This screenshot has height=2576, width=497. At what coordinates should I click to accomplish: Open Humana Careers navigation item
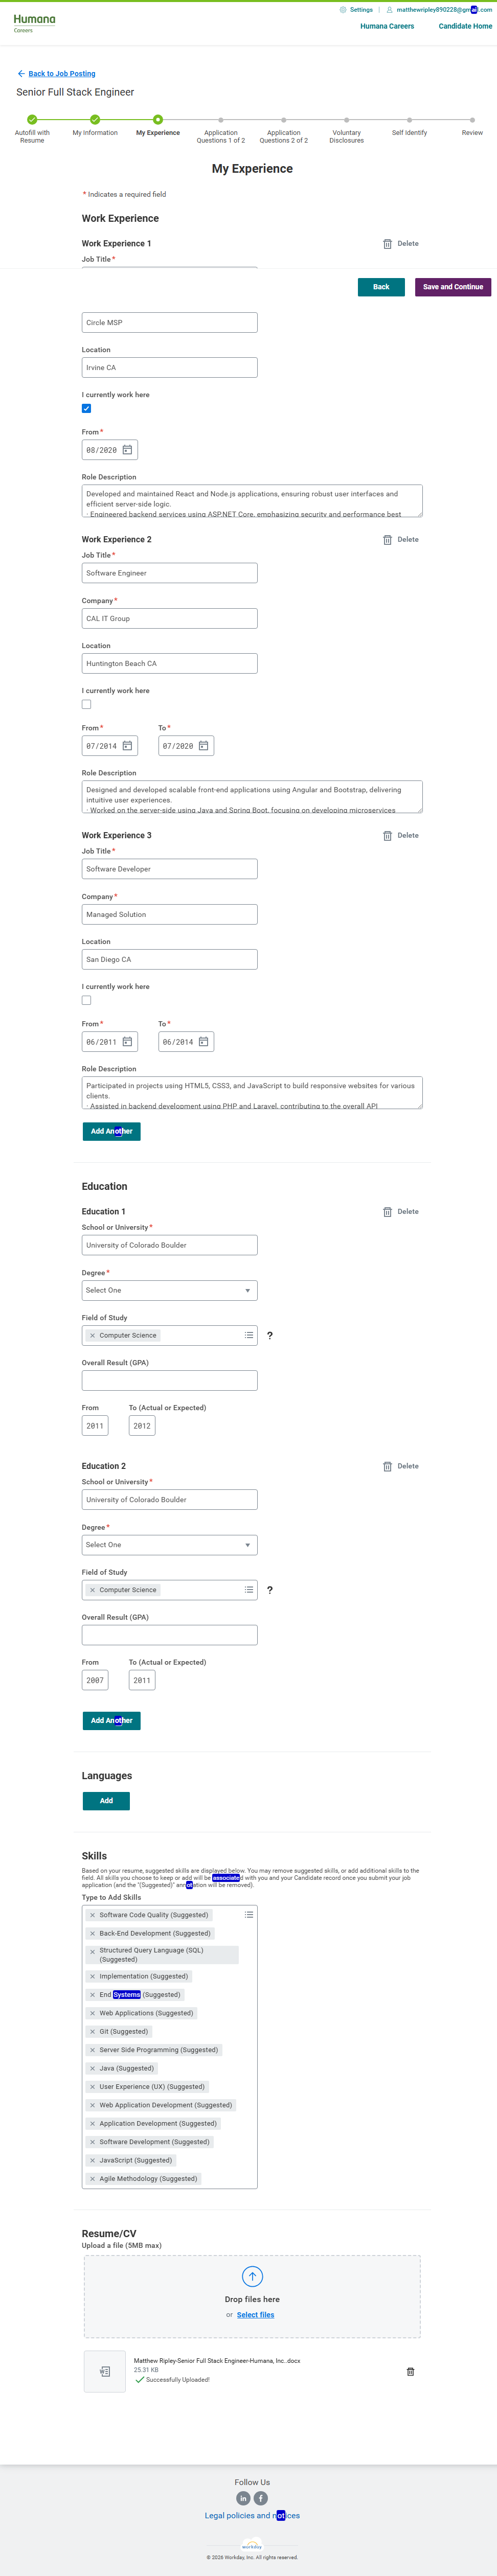(x=387, y=26)
